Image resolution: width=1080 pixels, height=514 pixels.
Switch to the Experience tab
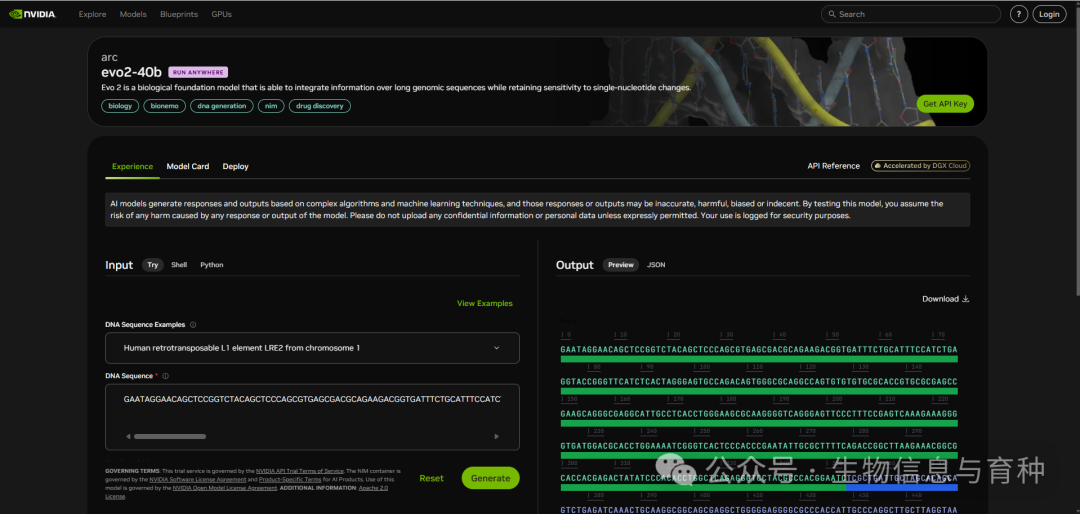tap(132, 166)
